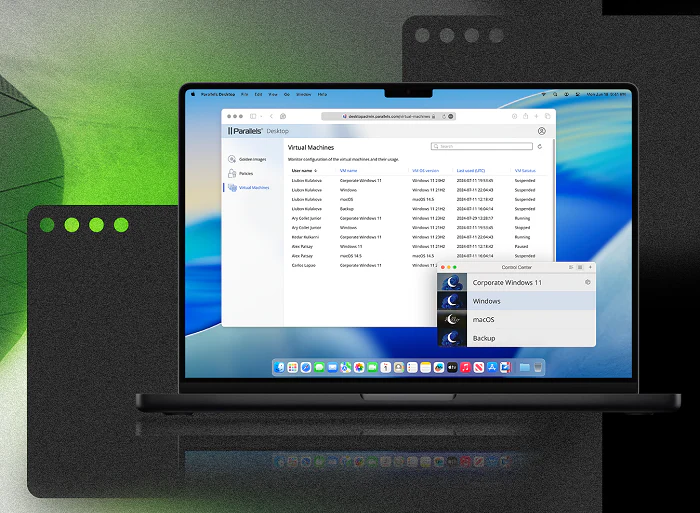
Task: Click the last used date "2024-07-29 13:28:17"
Action: click(475, 218)
